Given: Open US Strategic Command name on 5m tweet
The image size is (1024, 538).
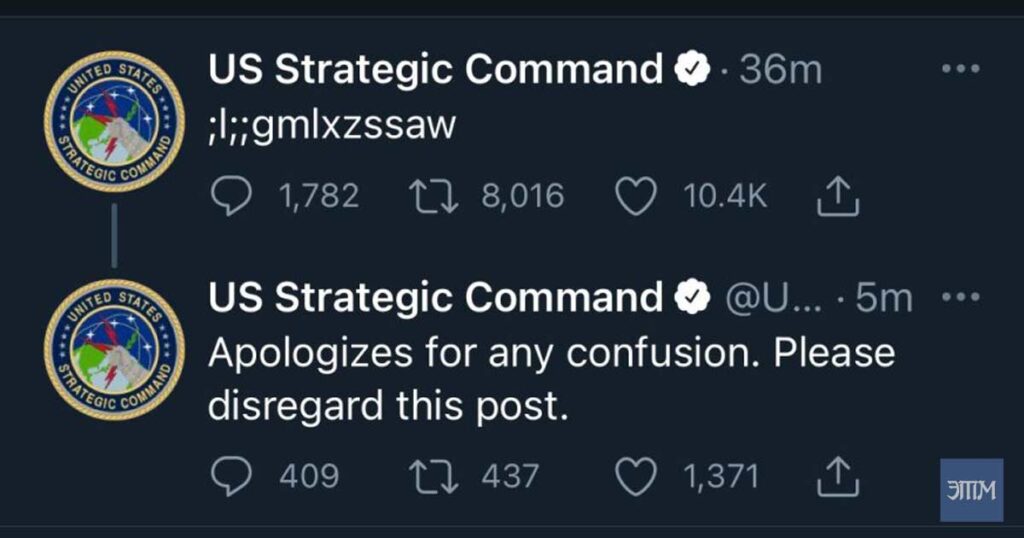Looking at the screenshot, I should click(x=436, y=298).
